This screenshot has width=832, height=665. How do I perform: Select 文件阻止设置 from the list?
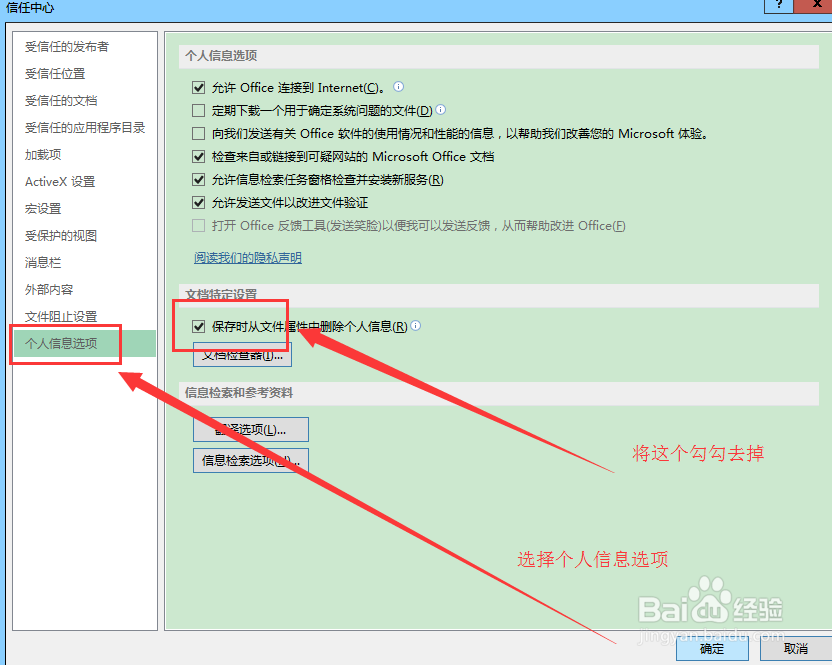[x=60, y=316]
